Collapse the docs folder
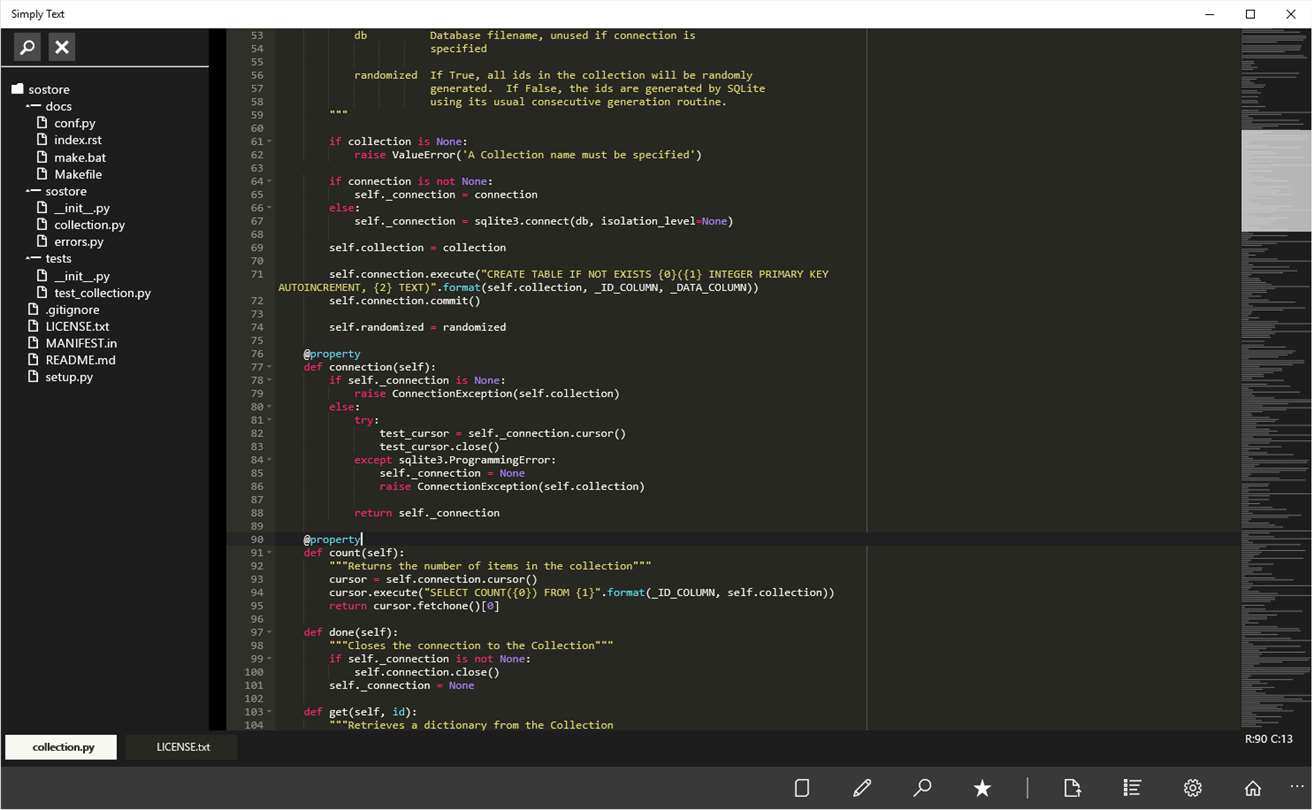 pos(33,106)
